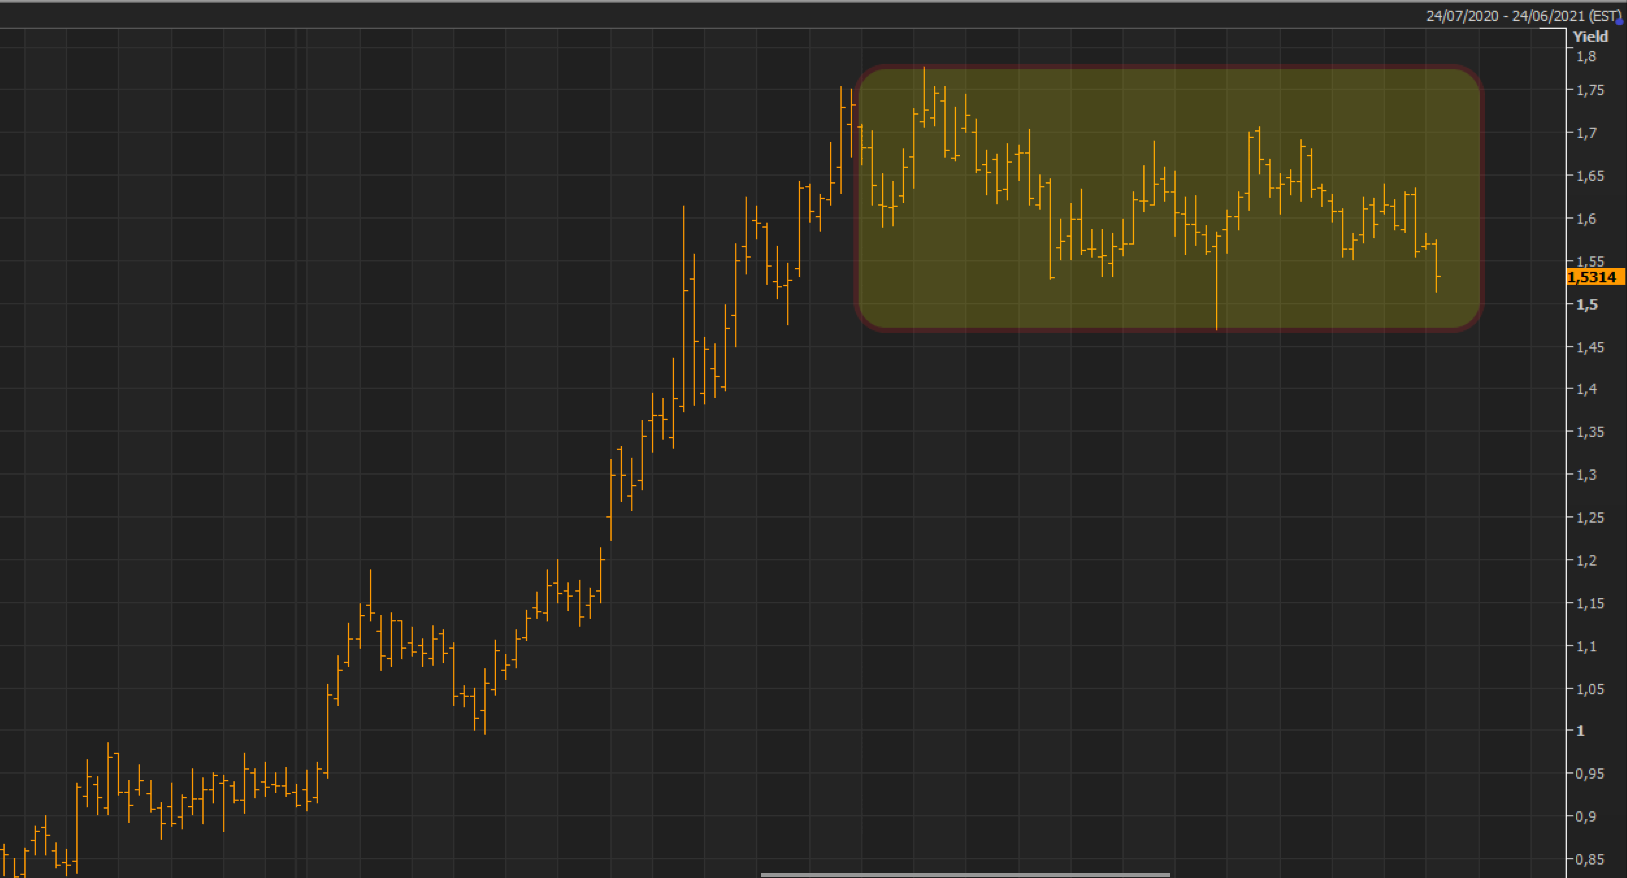Click the bold 1,5 axis label

[x=1587, y=305]
